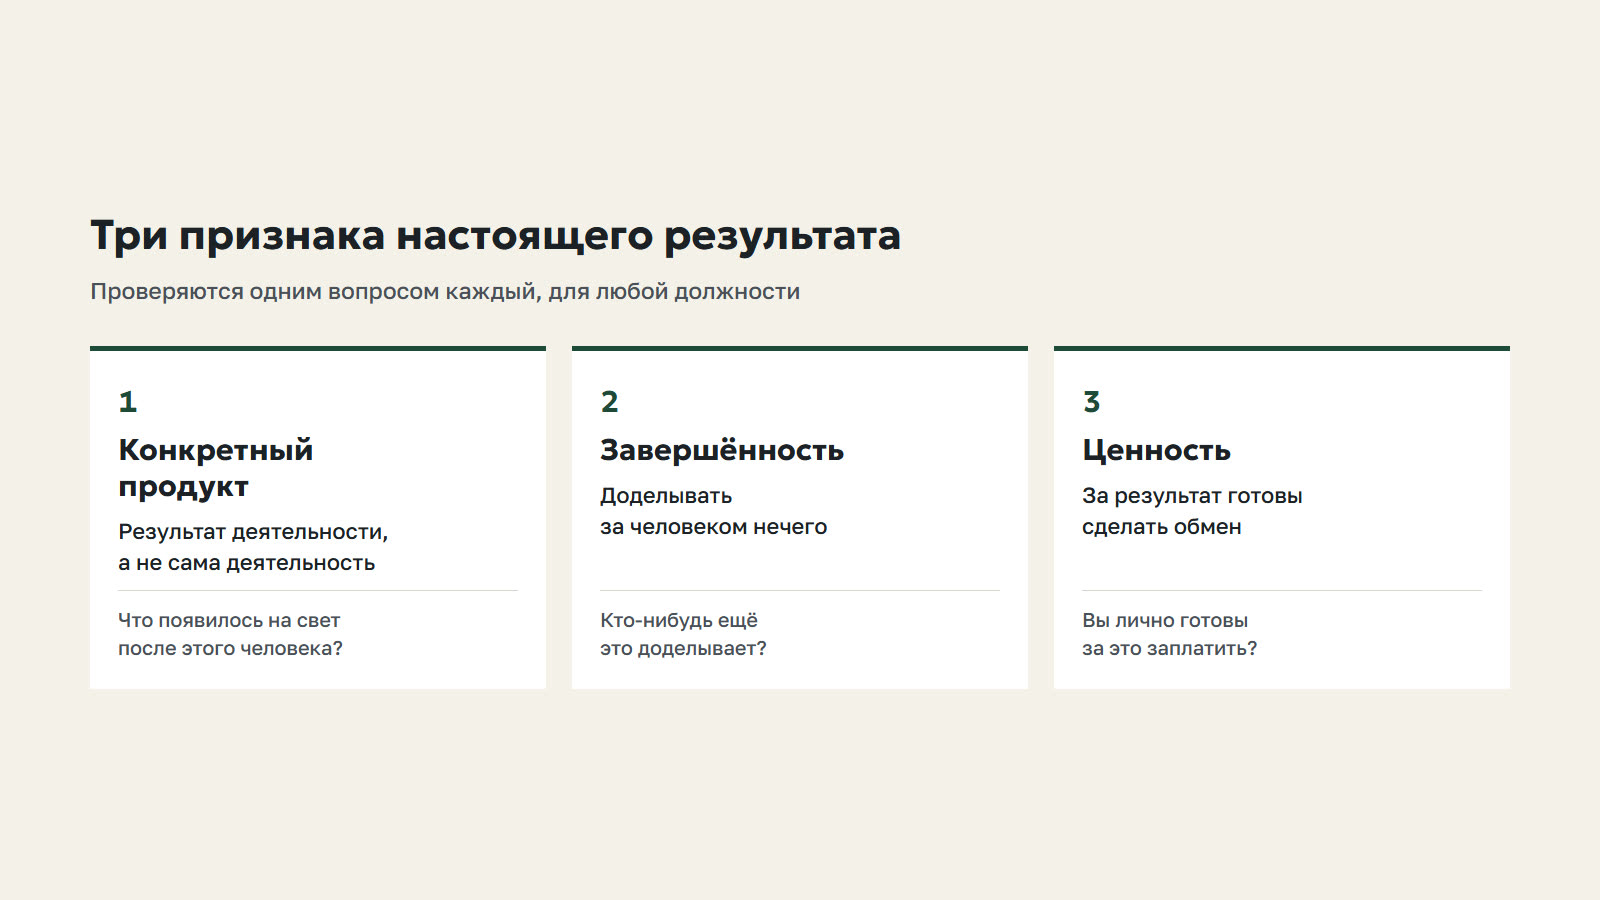The width and height of the screenshot is (1600, 900).
Task: Click the subtitle 'Проверяются одним вопросом каждый'
Action: pyautogui.click(x=445, y=292)
